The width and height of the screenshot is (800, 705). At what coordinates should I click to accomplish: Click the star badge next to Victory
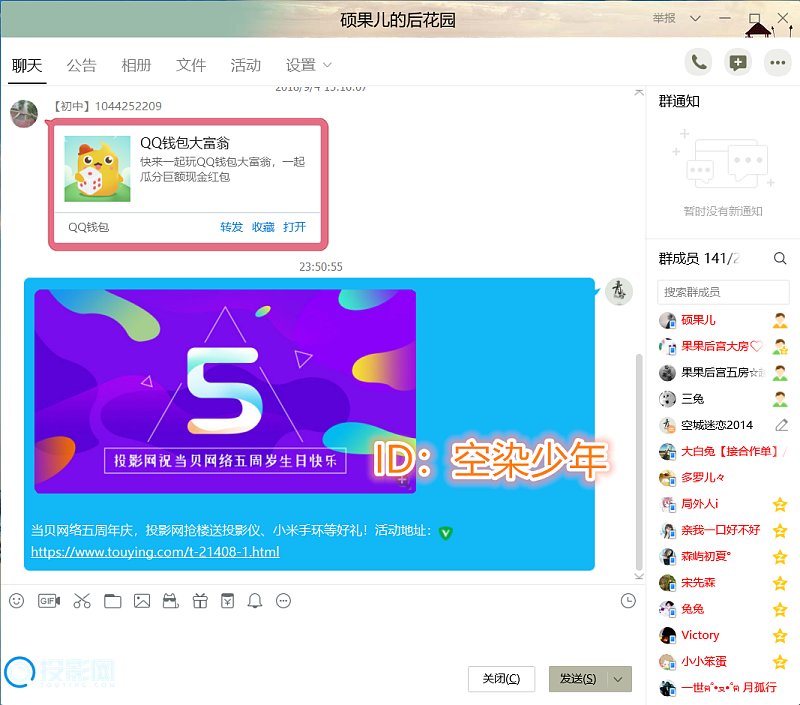click(780, 635)
